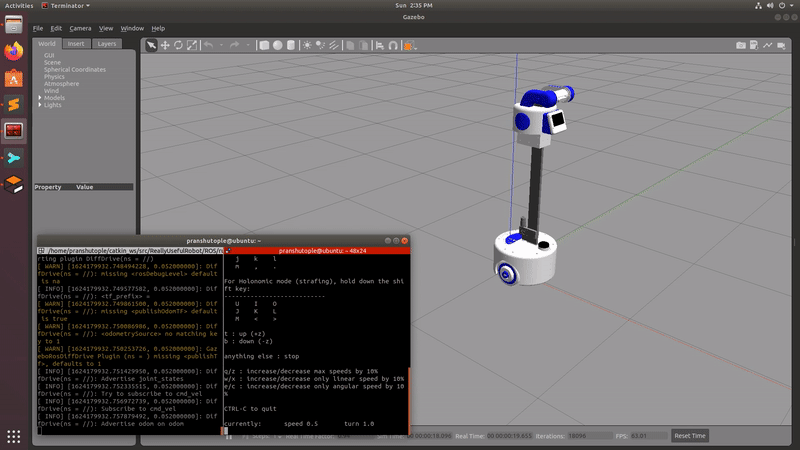Viewport: 800px width, 450px height.
Task: Select Physics in the world tree
Action: (x=54, y=77)
